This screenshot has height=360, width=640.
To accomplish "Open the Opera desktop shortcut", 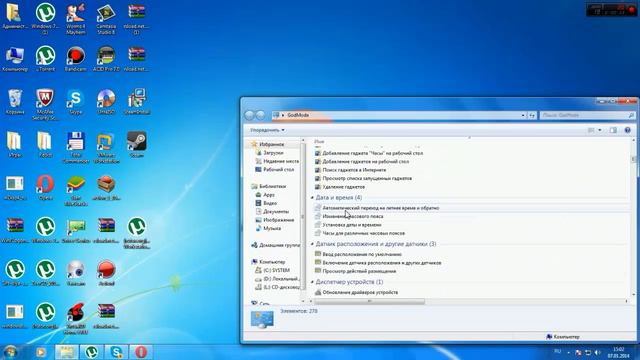I will pos(45,187).
